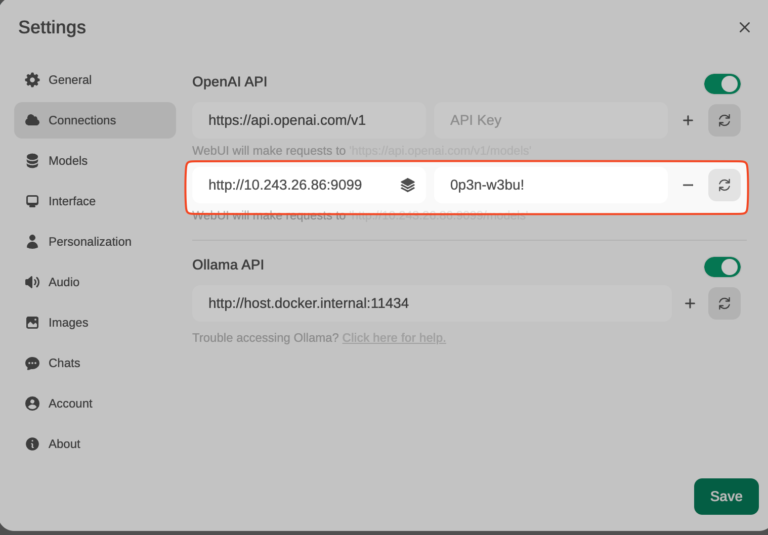The image size is (768, 535).
Task: Click the https://api.openai.com/v1 URL field
Action: pos(308,120)
